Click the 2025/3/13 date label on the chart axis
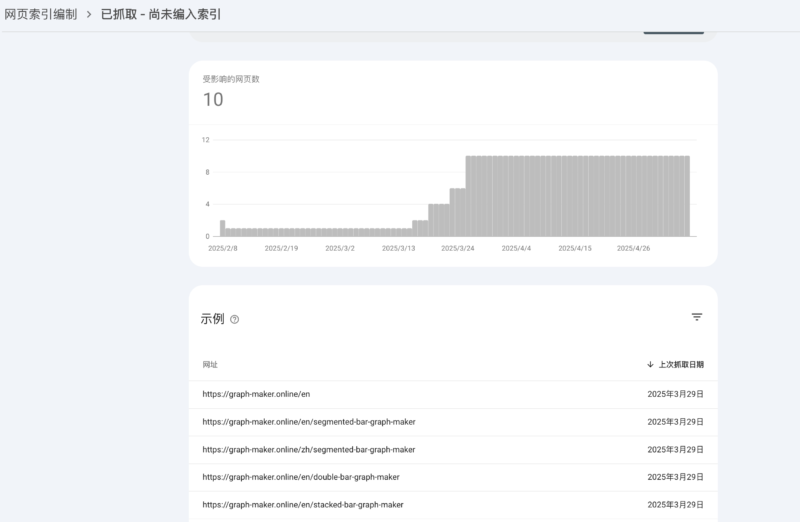 click(399, 248)
